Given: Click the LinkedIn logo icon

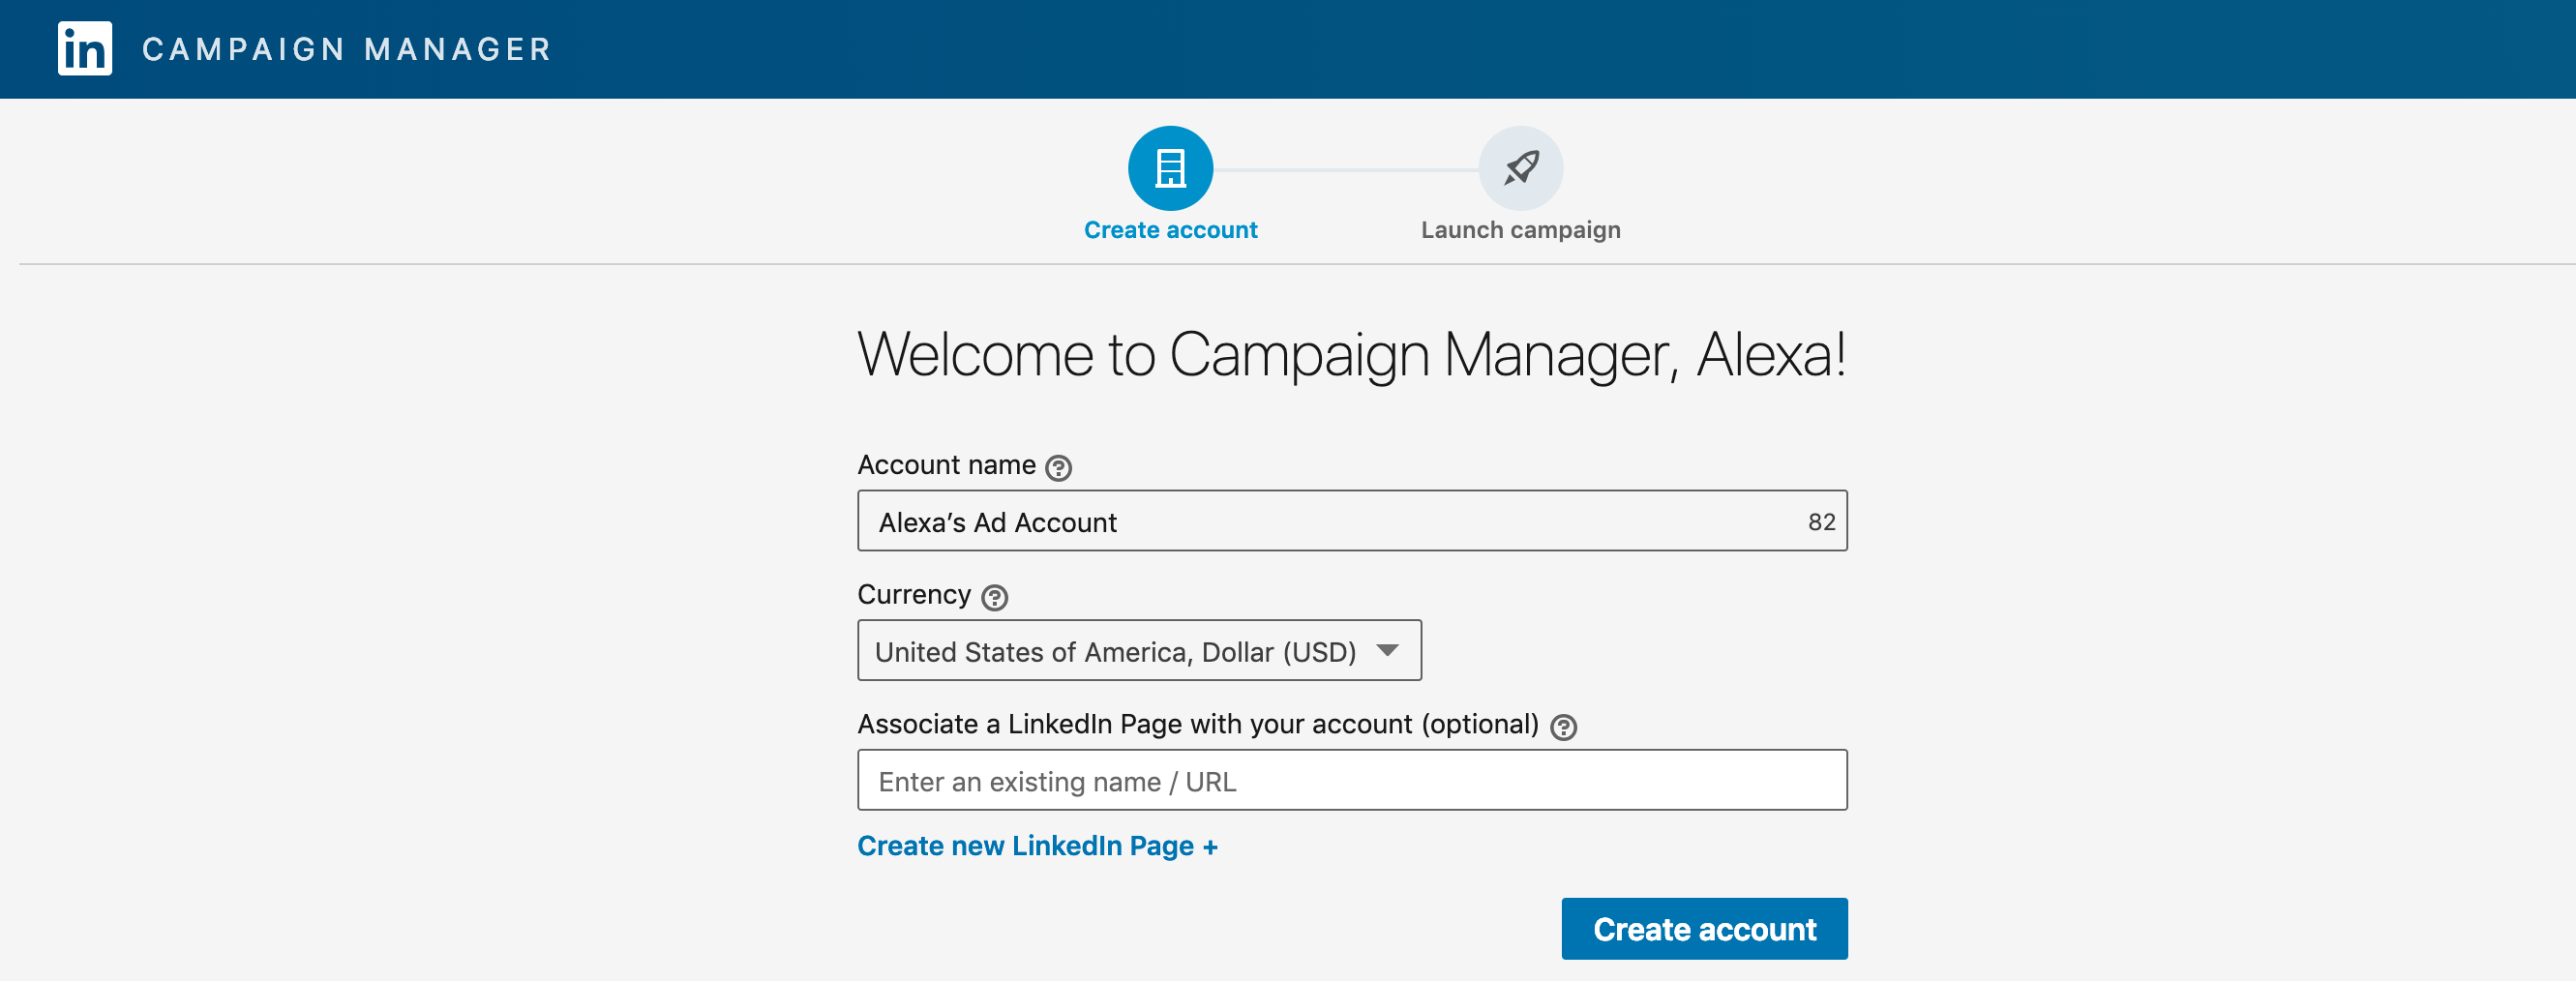Looking at the screenshot, I should point(85,48).
